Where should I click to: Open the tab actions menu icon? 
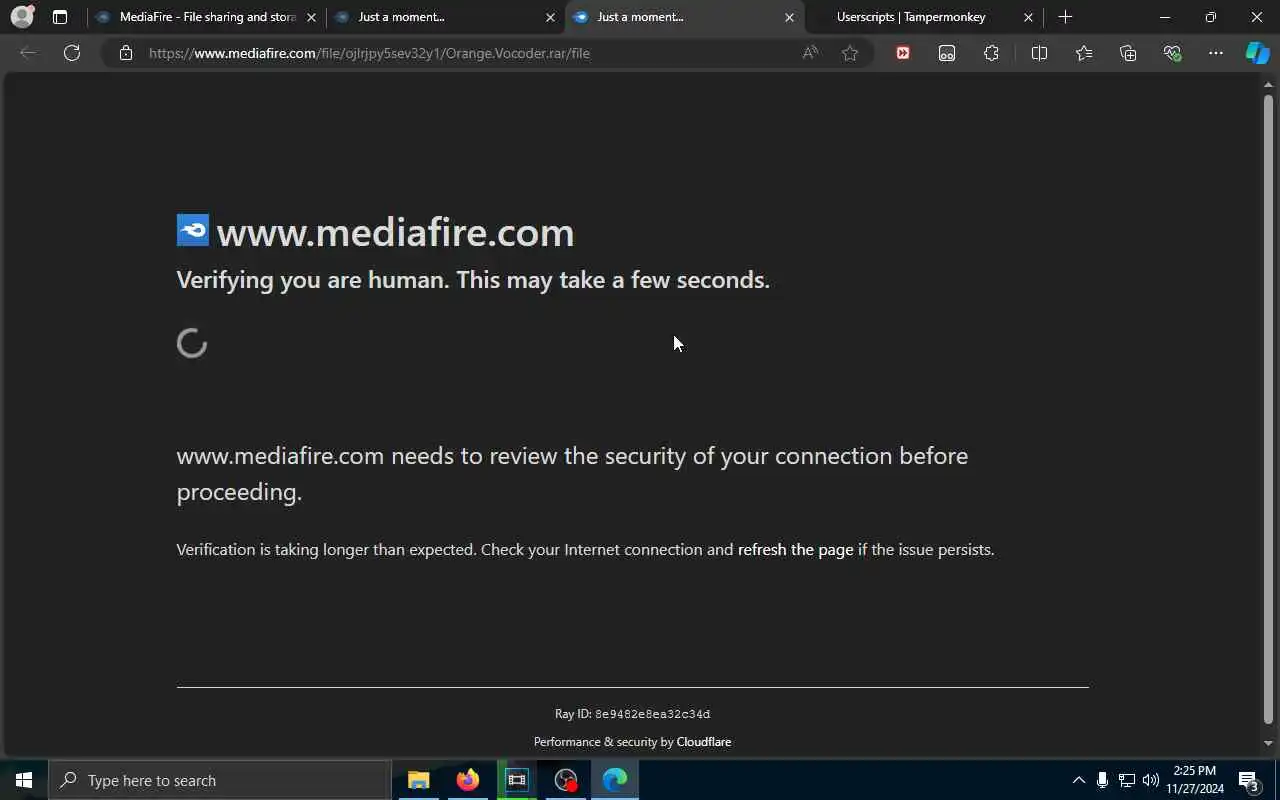coord(60,17)
